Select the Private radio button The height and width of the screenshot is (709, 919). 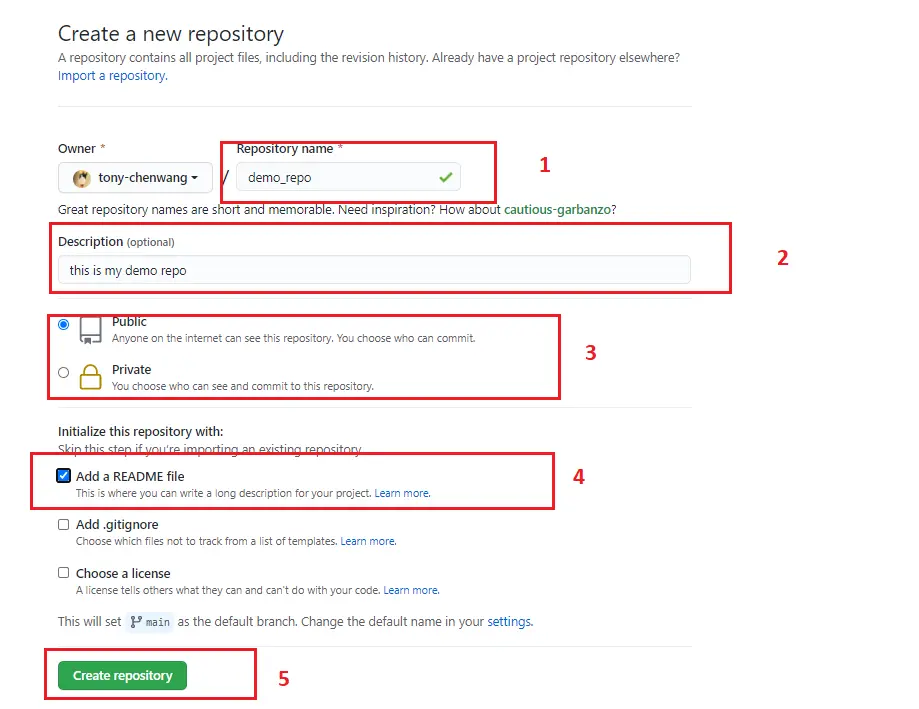(x=63, y=372)
